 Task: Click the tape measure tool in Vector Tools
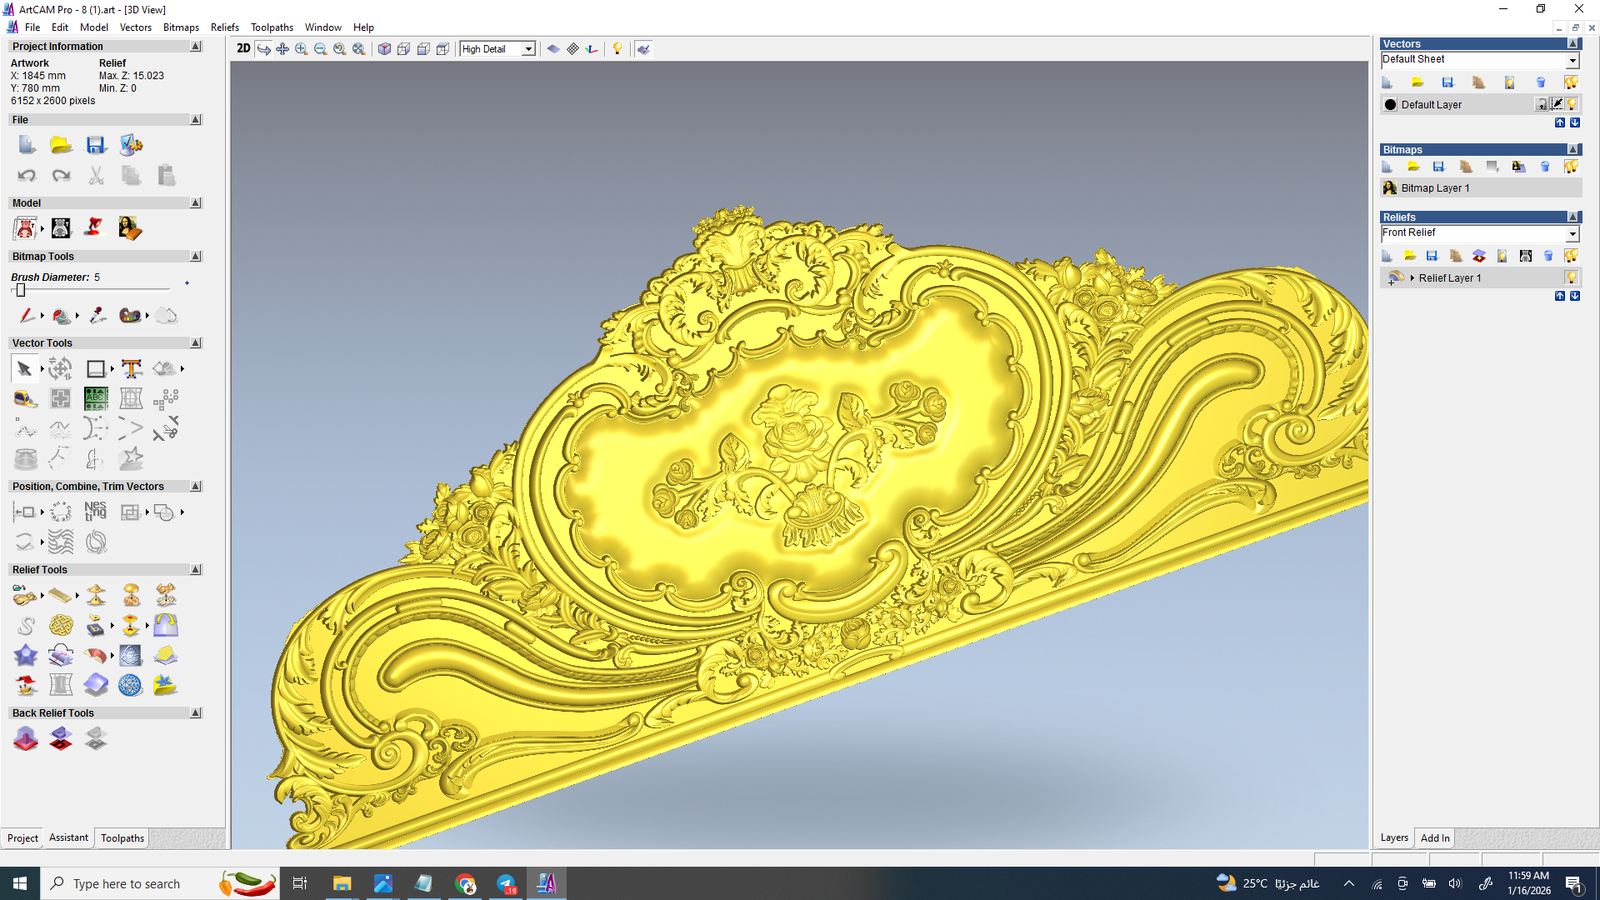coord(25,399)
